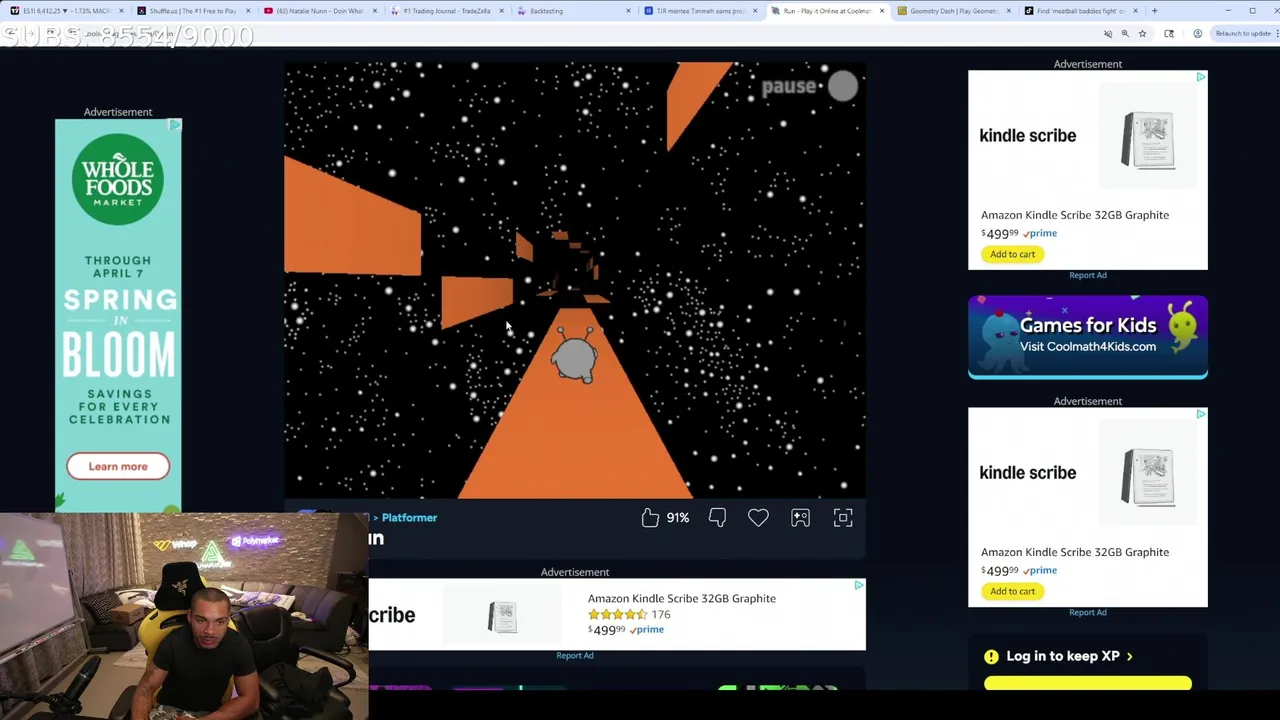Click the Whole Foods Market logo in the ad
Screen dimensions: 1280x720
118,181
